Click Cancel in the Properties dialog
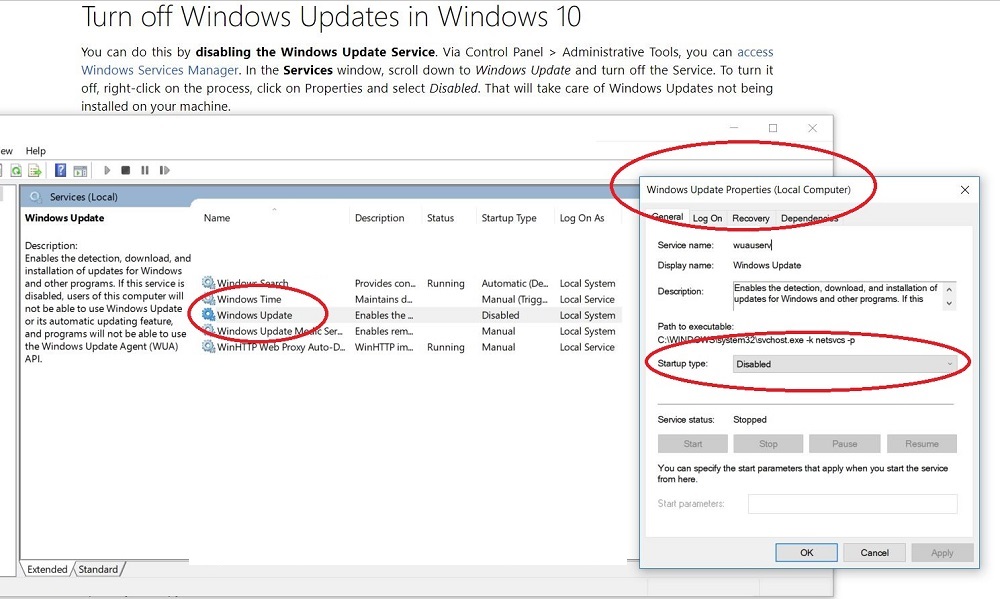 pos(874,552)
